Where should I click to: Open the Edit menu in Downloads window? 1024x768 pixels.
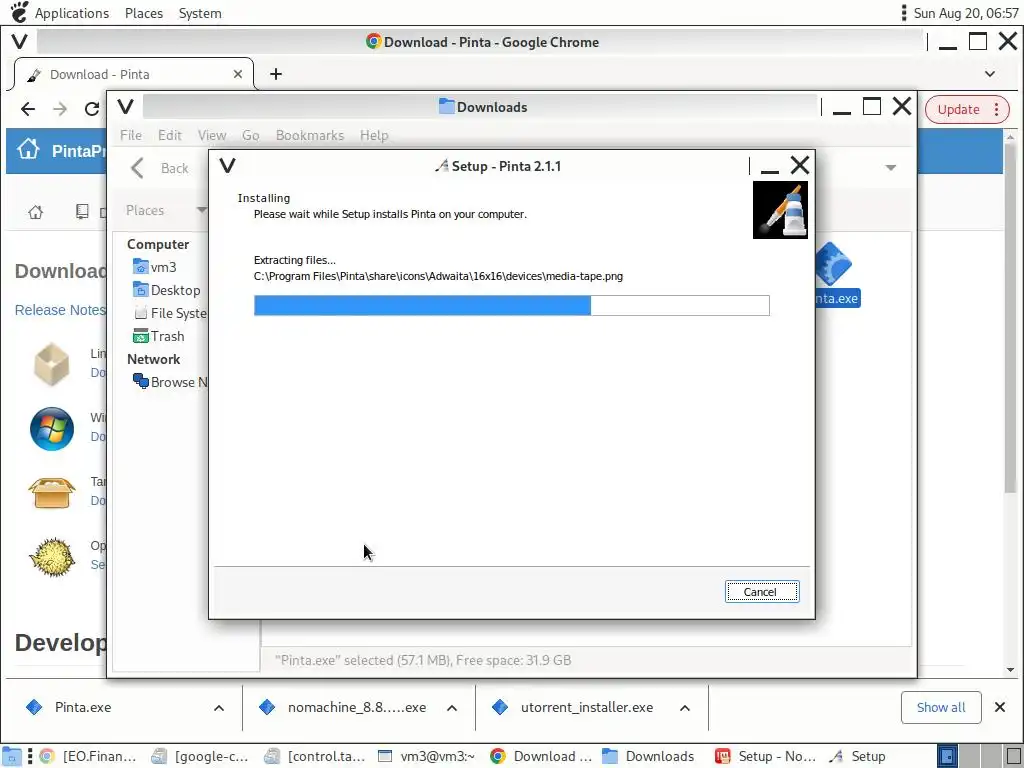tap(170, 135)
